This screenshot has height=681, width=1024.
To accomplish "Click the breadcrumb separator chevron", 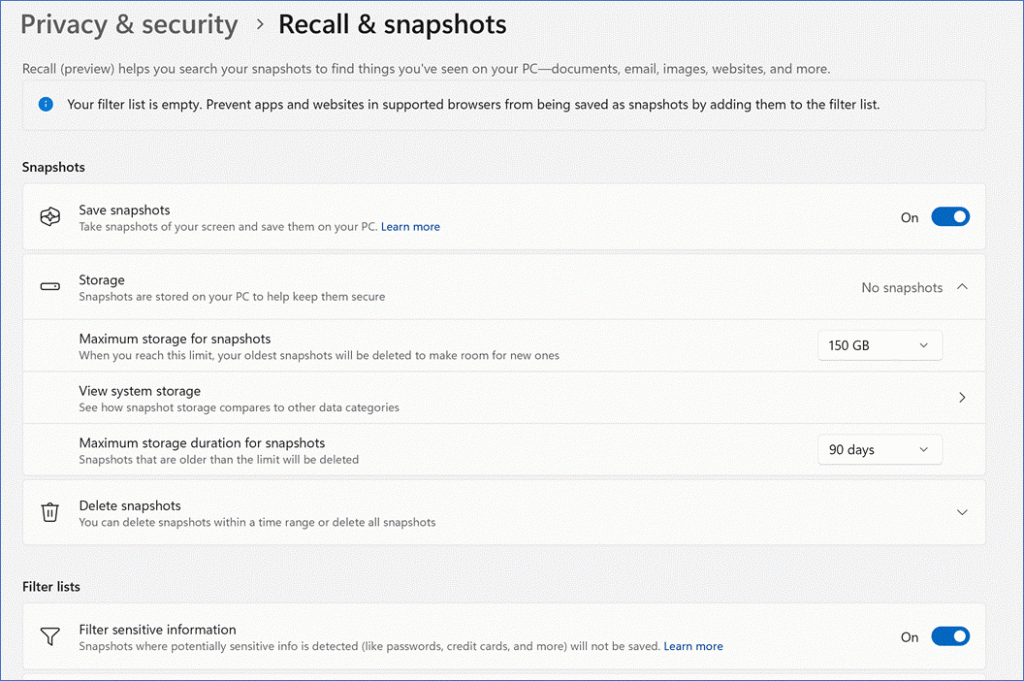I will [260, 25].
